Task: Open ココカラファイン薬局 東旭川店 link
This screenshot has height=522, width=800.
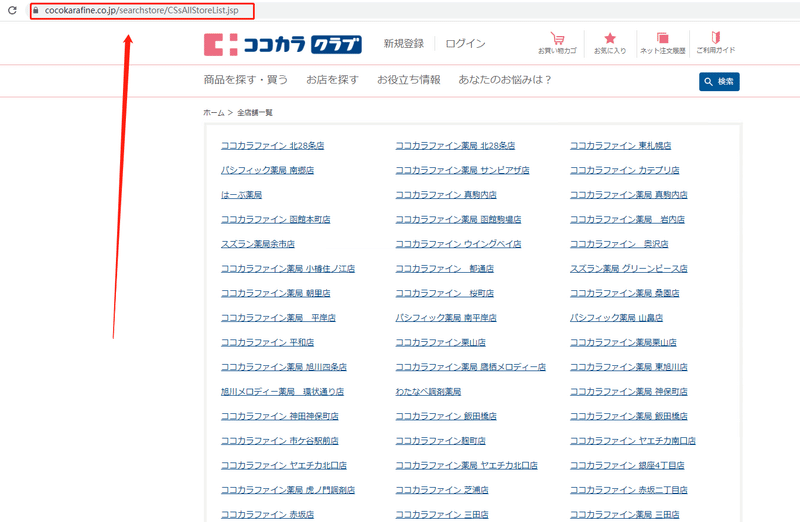Action: point(629,367)
